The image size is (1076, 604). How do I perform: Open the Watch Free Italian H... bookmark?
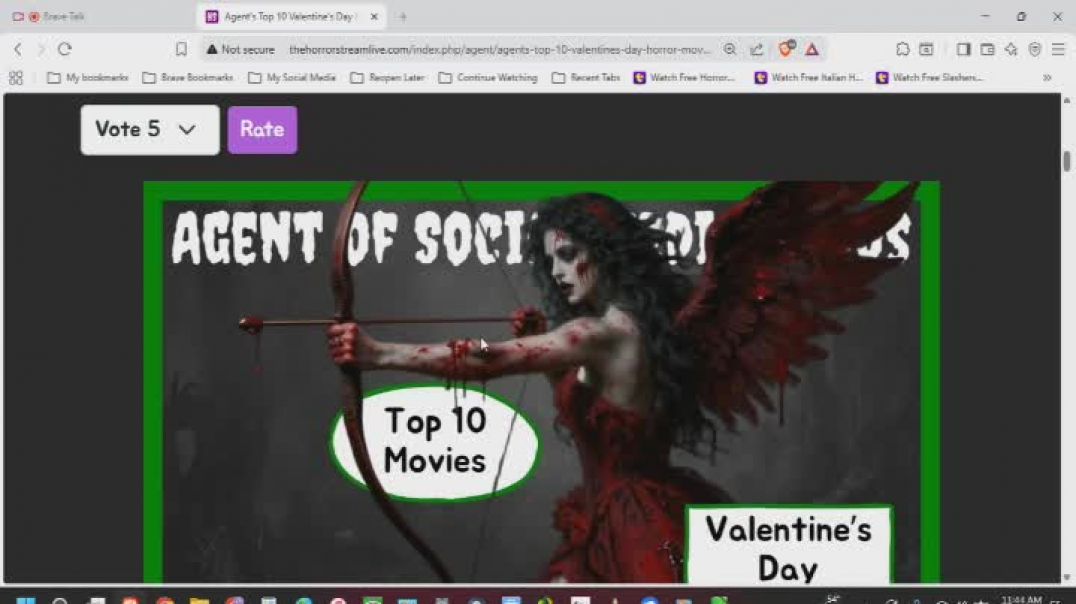coord(809,78)
